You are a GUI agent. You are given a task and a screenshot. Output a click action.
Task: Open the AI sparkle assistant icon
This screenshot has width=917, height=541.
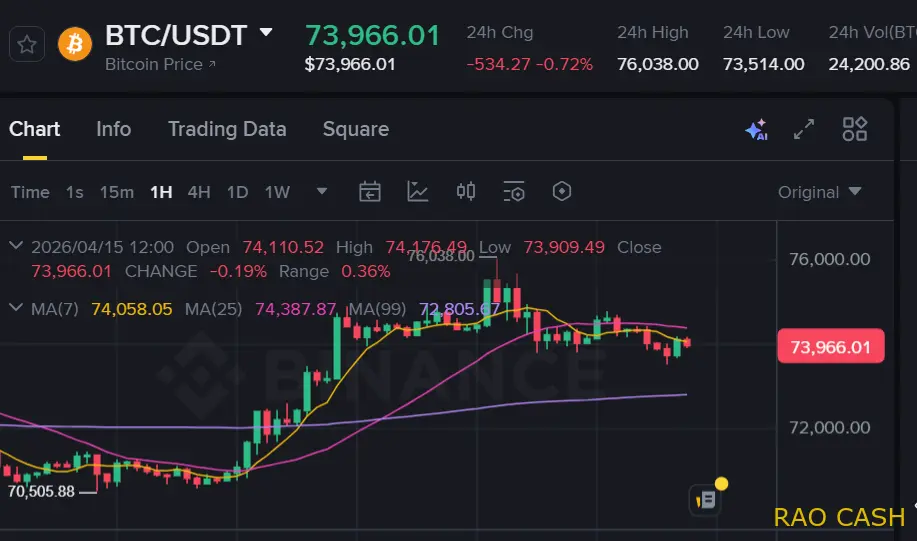(x=756, y=129)
